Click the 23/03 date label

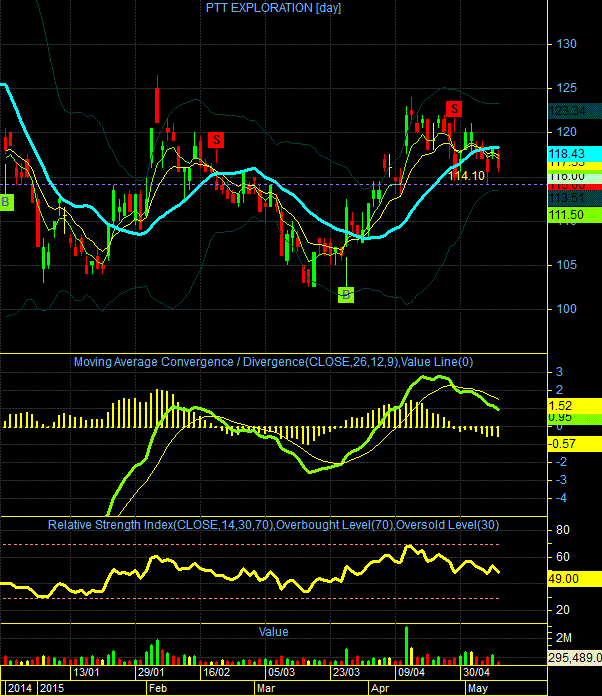tap(346, 672)
